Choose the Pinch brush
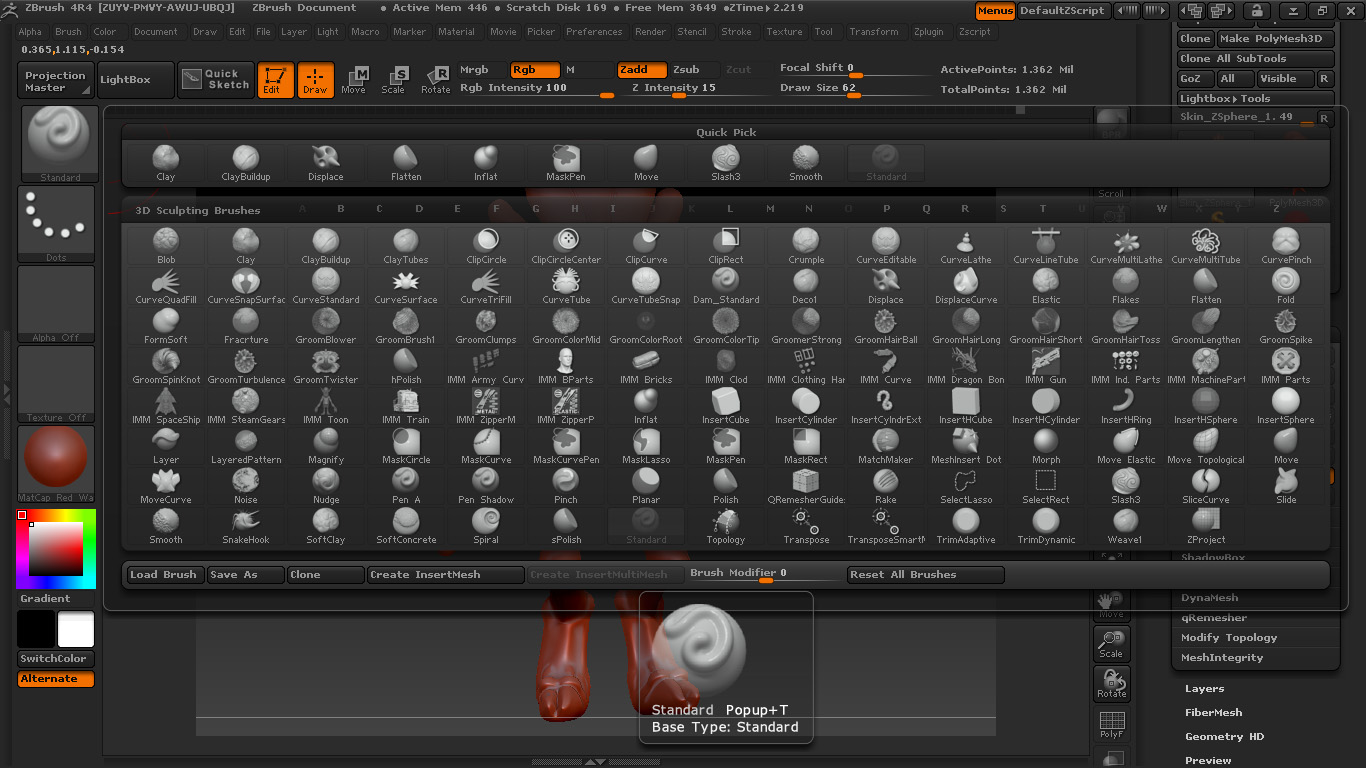 pyautogui.click(x=566, y=486)
